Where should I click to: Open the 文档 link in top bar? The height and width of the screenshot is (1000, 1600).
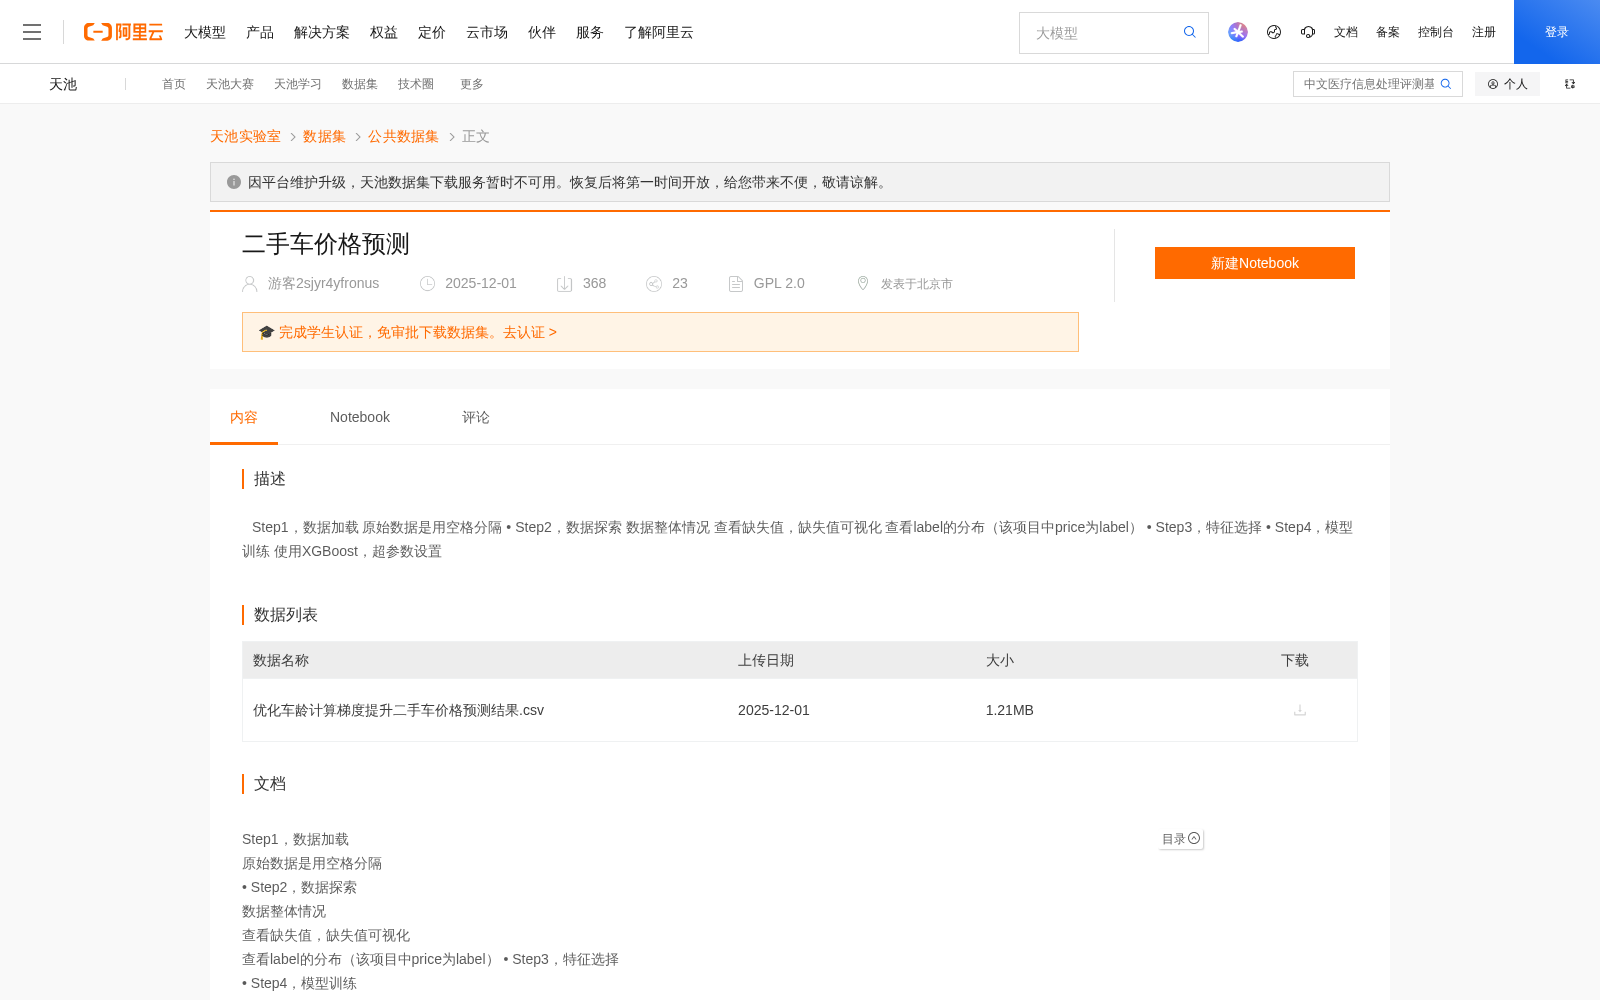1346,32
